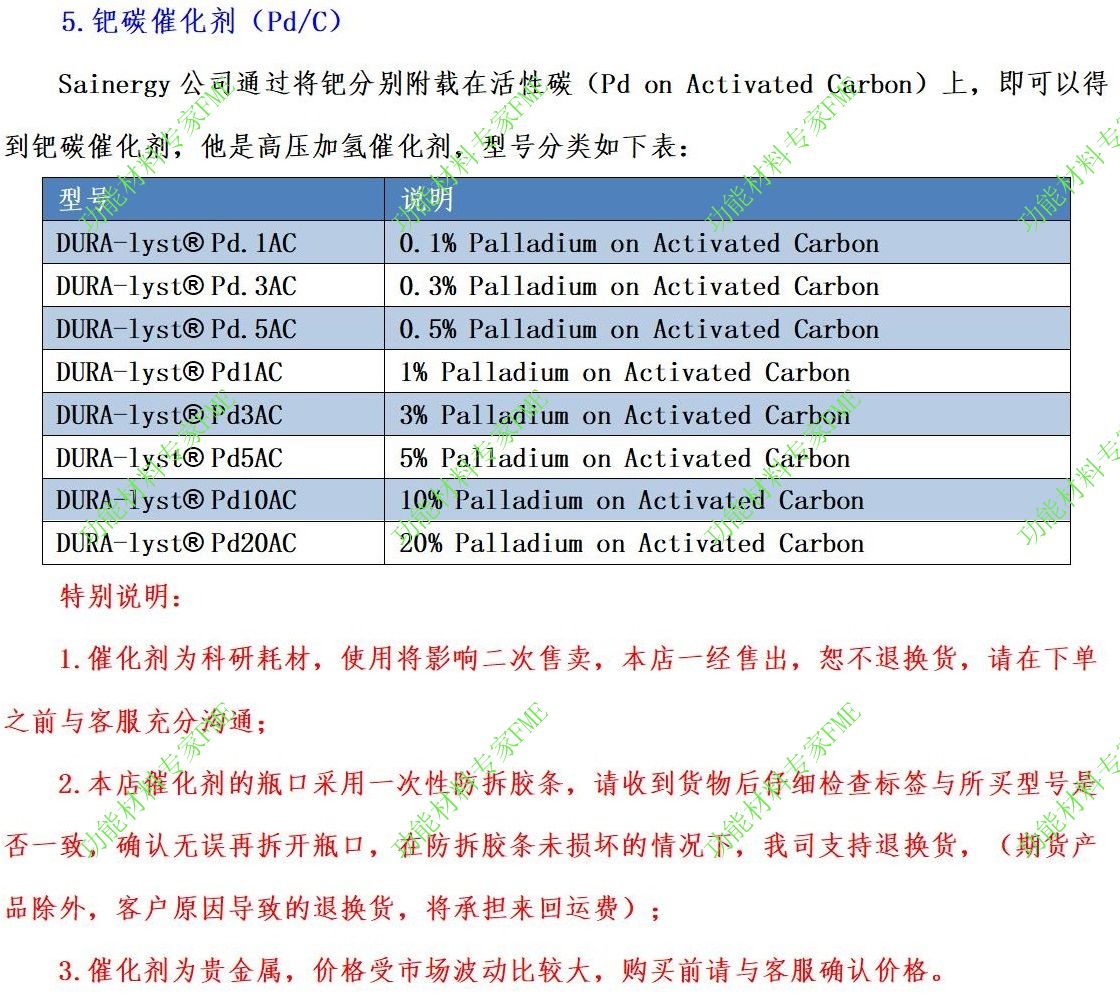Click '0.5% Palladium on Activated Carbon'

click(639, 329)
